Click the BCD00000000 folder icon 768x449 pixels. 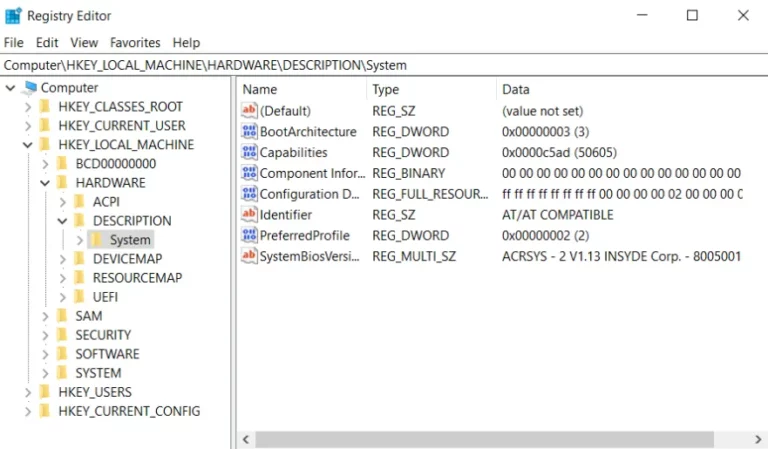[62, 164]
